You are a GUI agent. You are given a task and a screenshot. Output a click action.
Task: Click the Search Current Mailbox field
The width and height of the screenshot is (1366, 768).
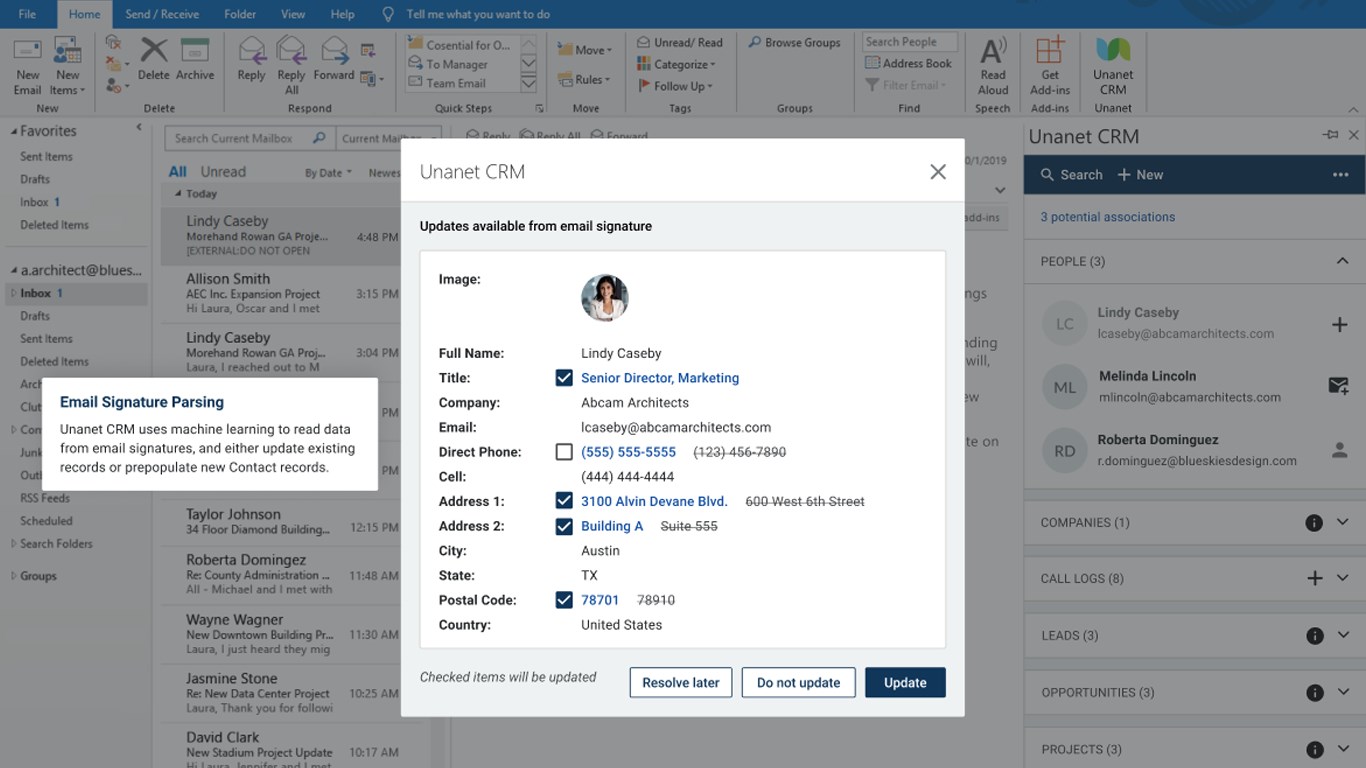coord(248,138)
